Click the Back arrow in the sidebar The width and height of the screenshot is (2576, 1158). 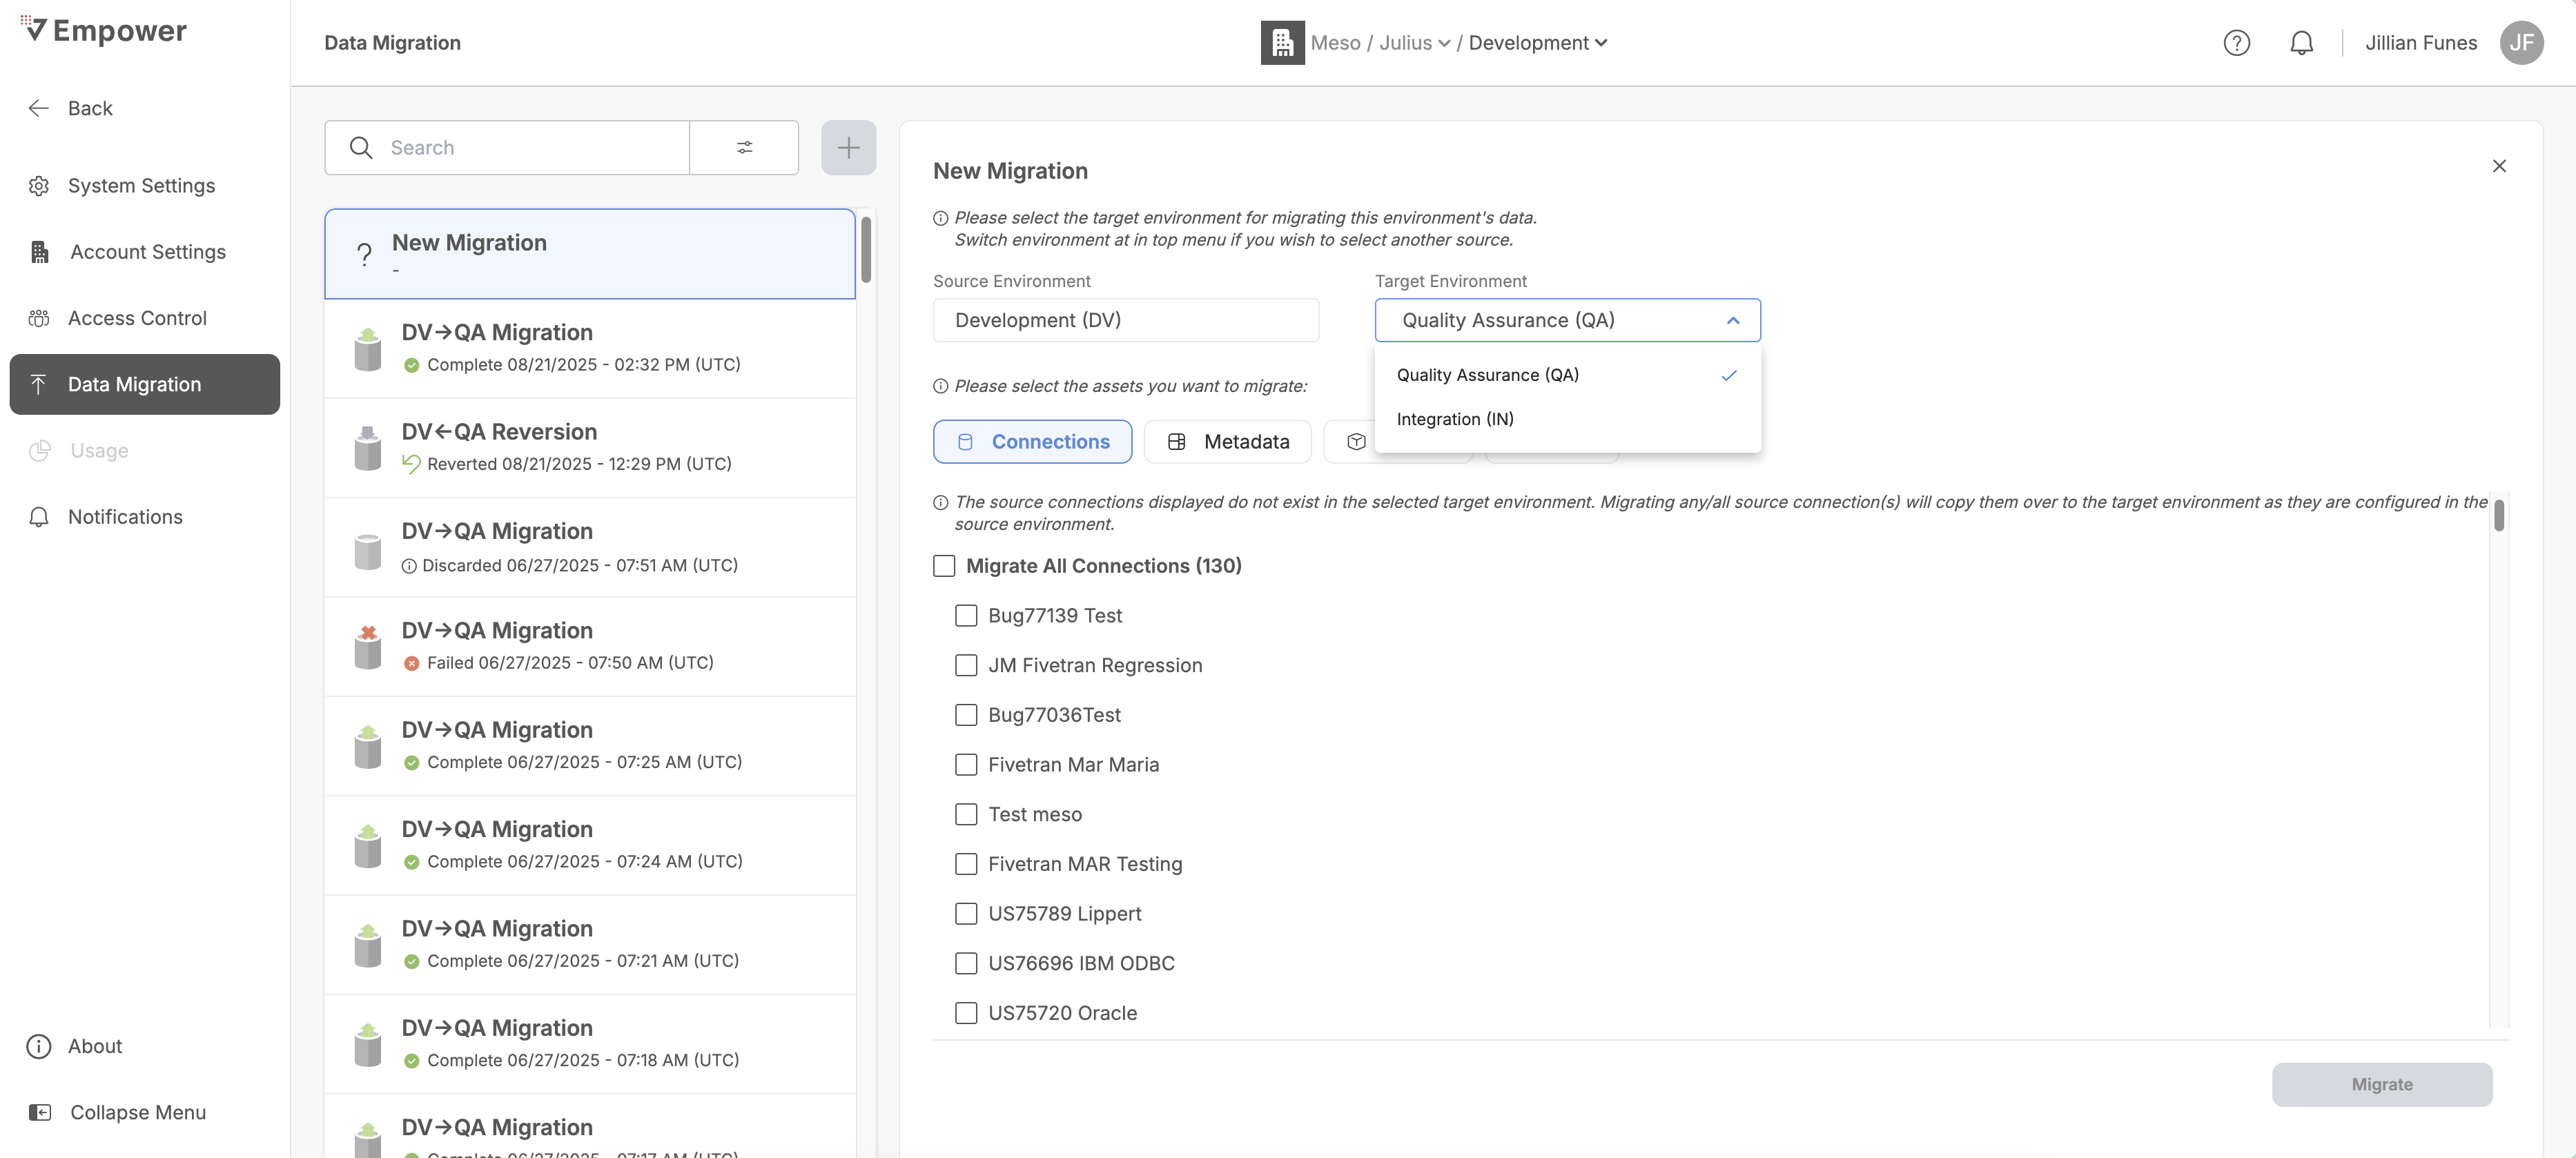[39, 108]
